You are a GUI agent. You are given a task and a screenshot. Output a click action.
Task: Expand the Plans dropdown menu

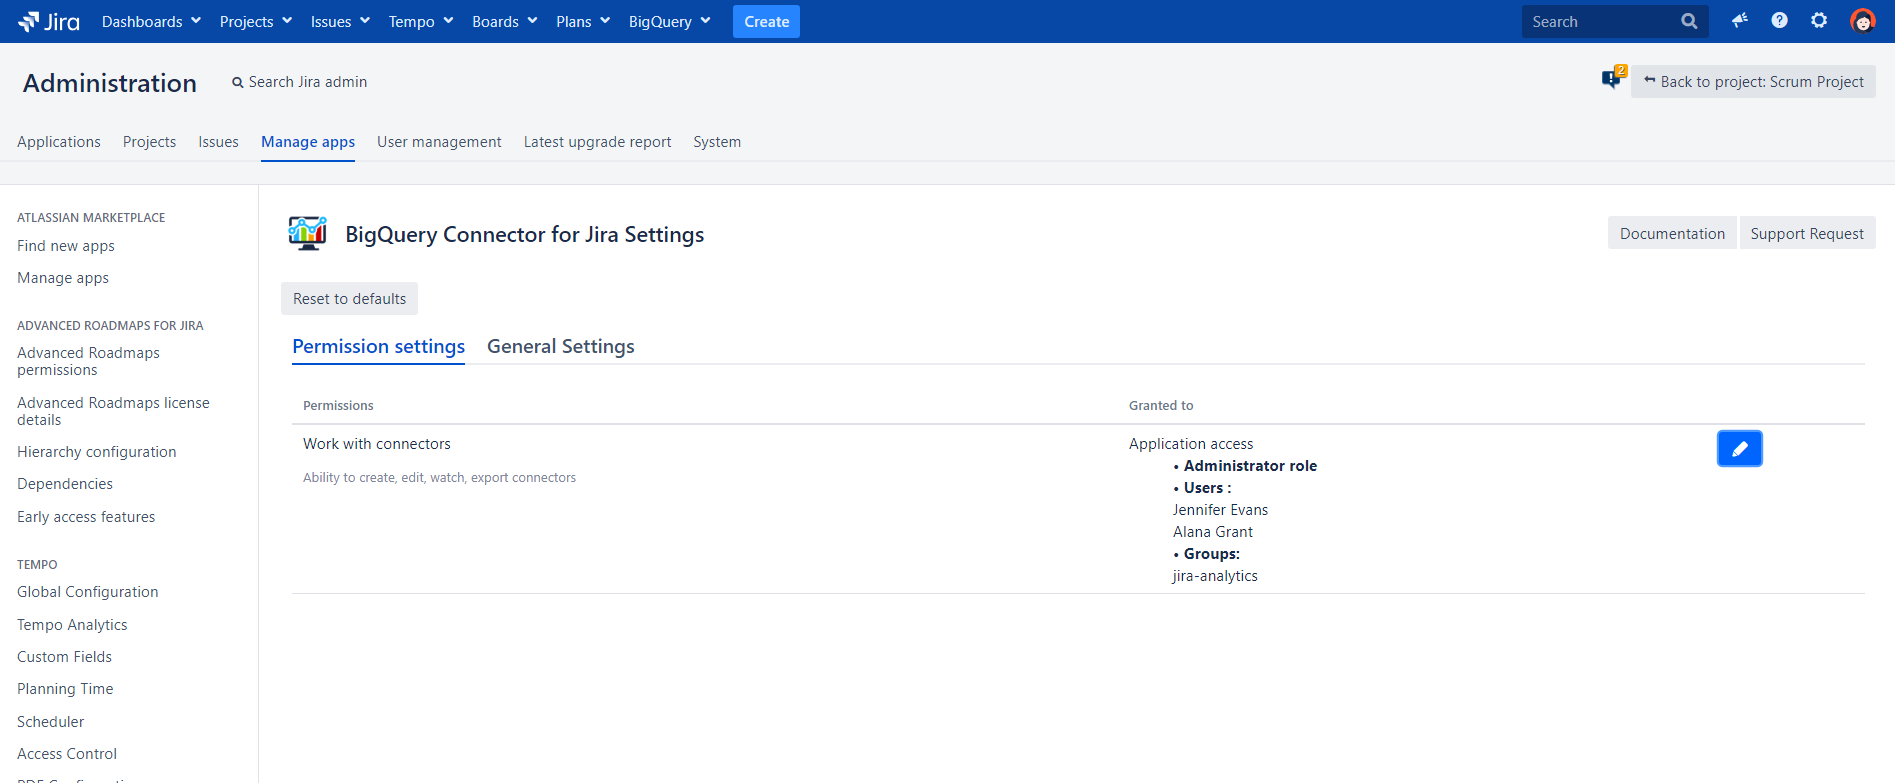[x=583, y=21]
